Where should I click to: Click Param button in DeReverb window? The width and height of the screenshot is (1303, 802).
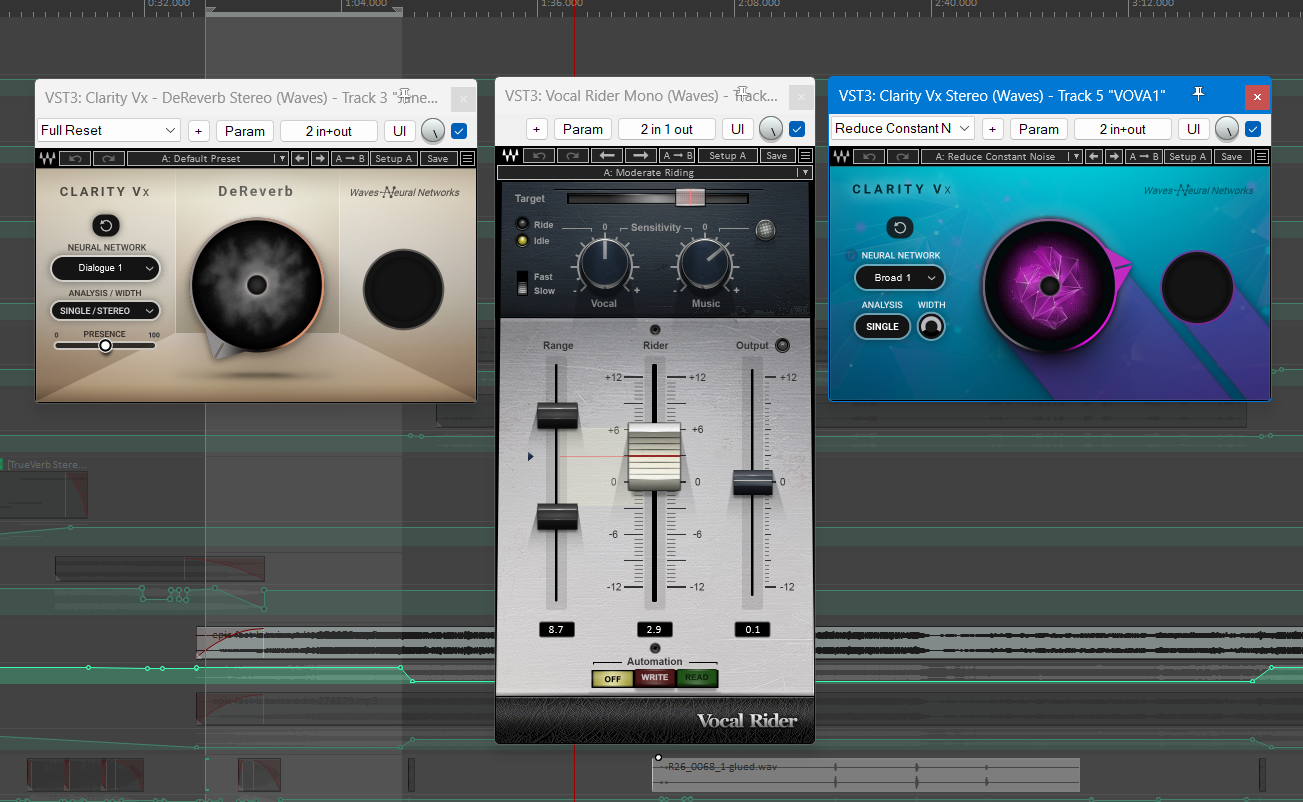click(245, 130)
